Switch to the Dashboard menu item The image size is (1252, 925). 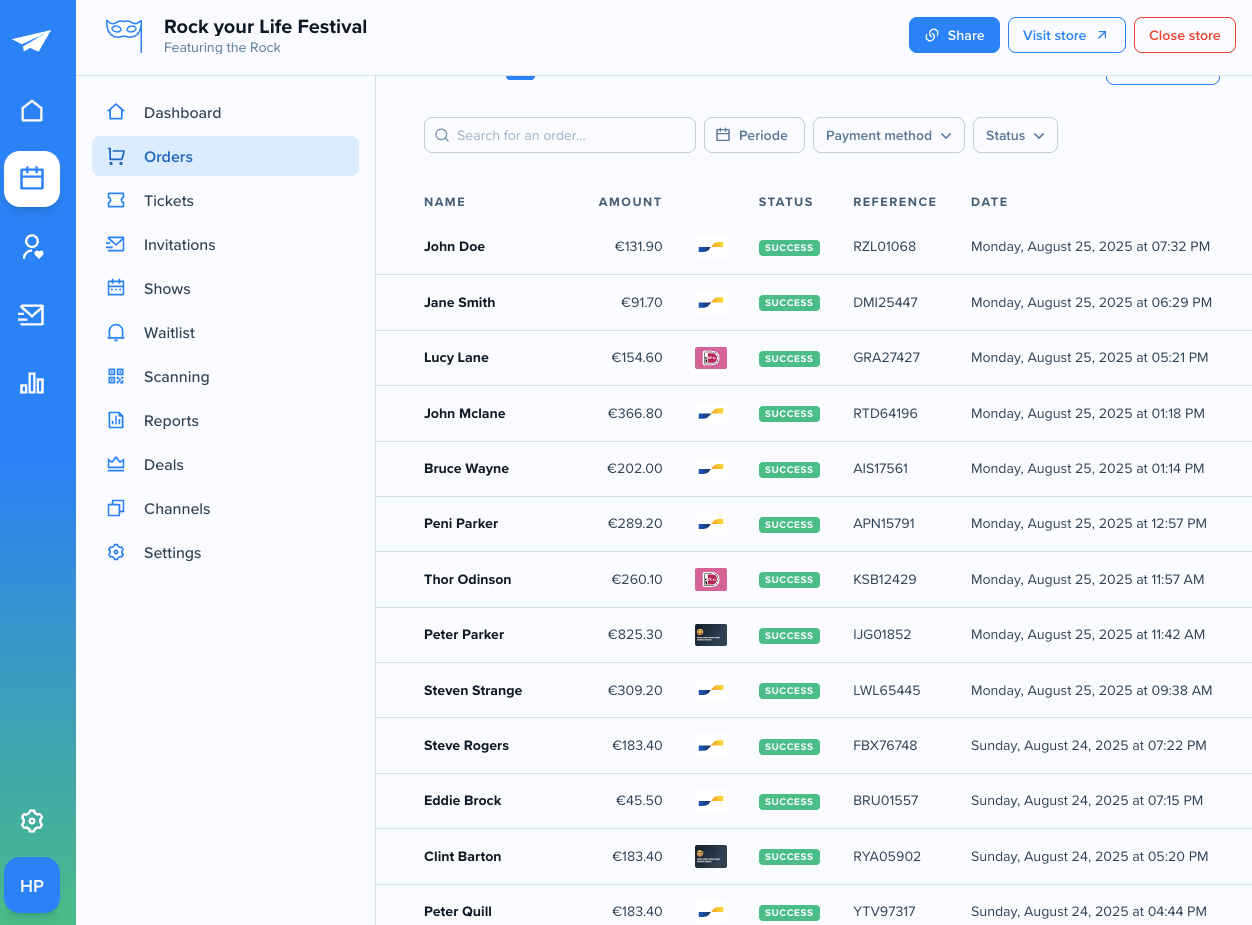pos(182,112)
